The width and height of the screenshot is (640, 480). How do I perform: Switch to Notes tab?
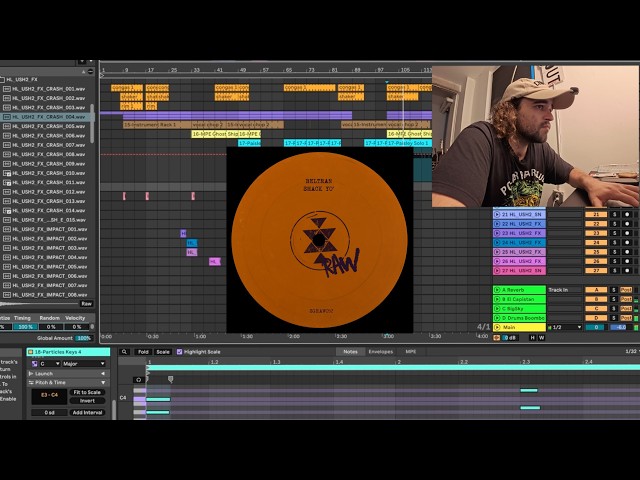(350, 352)
